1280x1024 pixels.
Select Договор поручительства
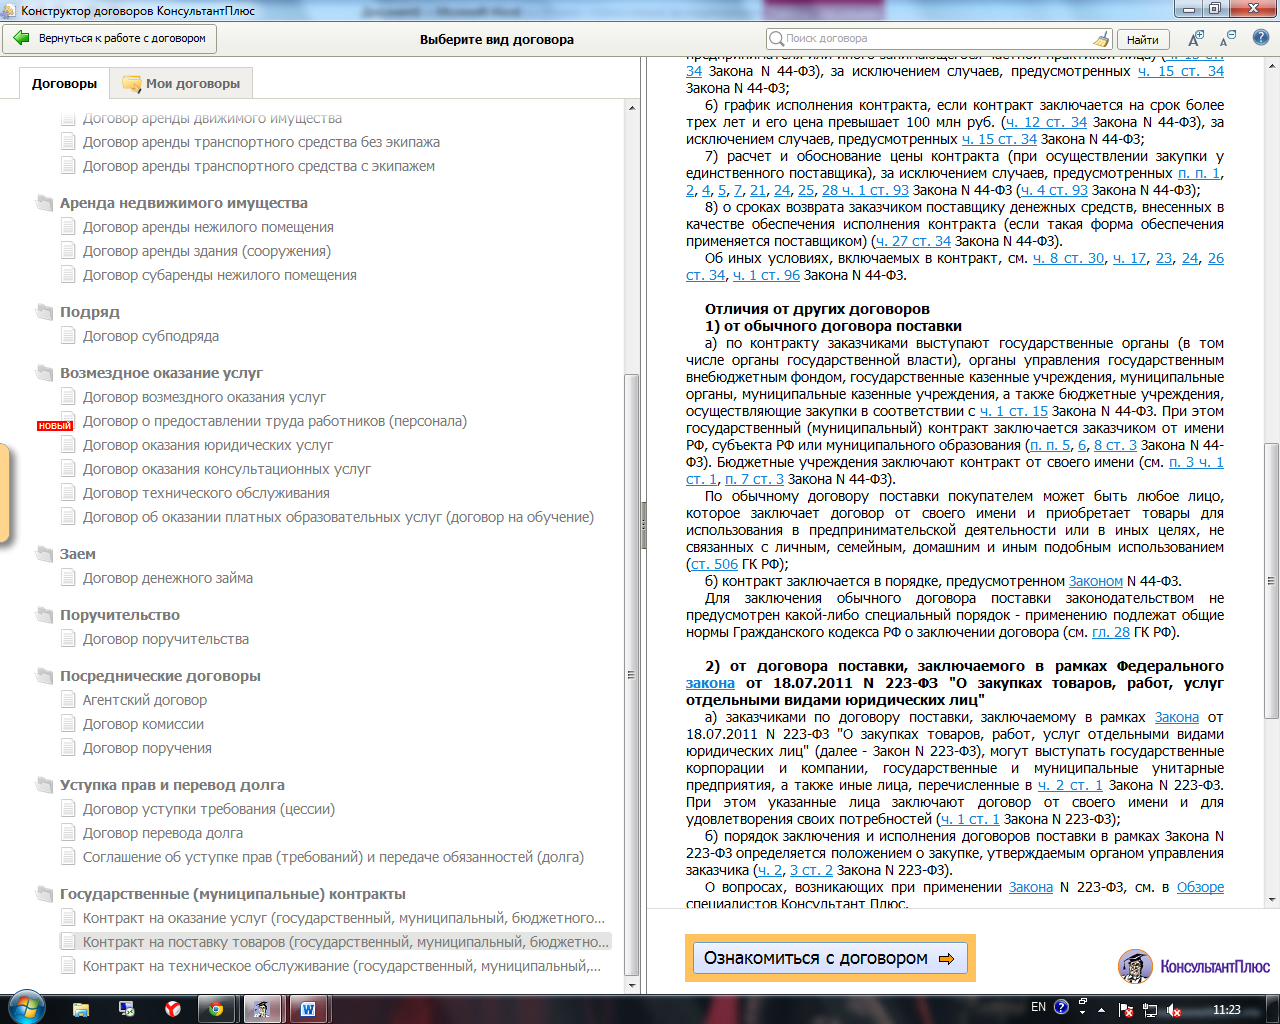(166, 639)
